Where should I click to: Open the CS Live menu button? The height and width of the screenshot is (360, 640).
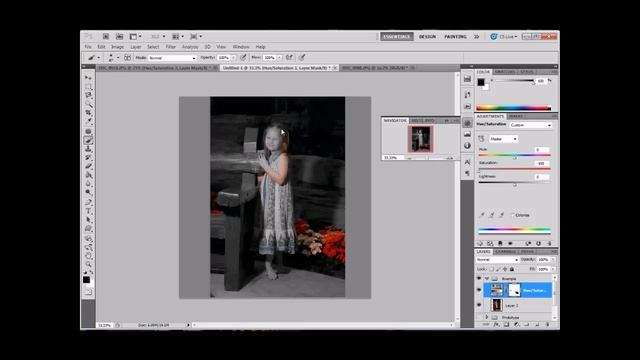pos(504,37)
